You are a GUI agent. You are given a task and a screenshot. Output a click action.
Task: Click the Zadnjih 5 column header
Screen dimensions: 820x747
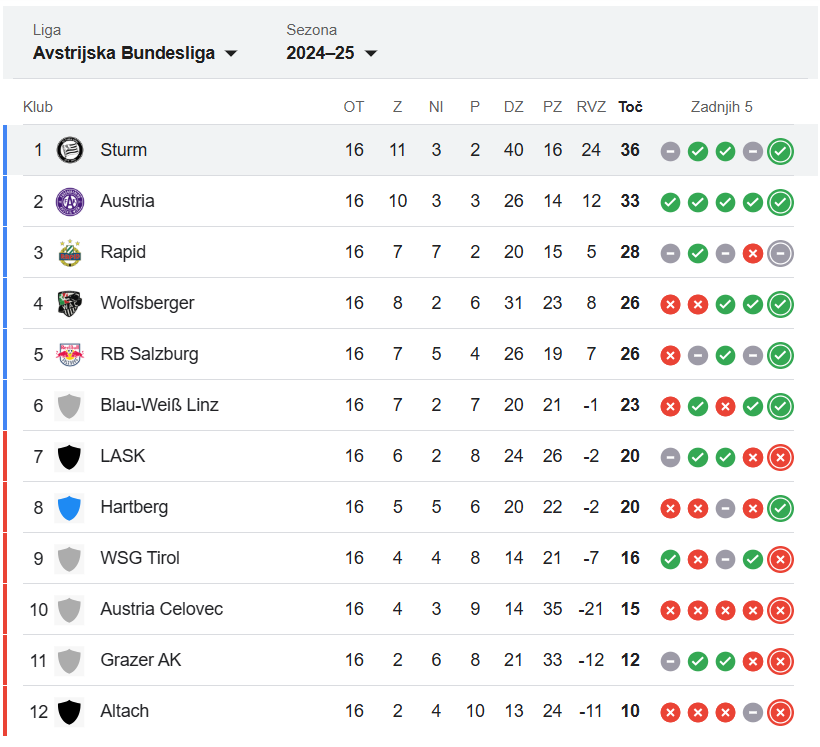point(721,106)
